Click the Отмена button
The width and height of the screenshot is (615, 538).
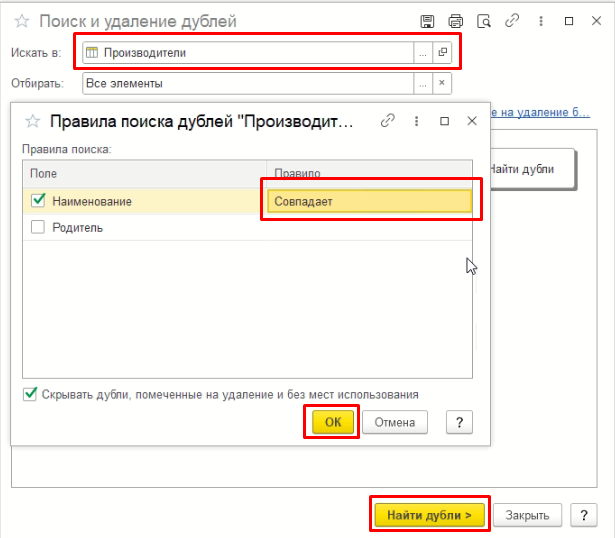[395, 422]
